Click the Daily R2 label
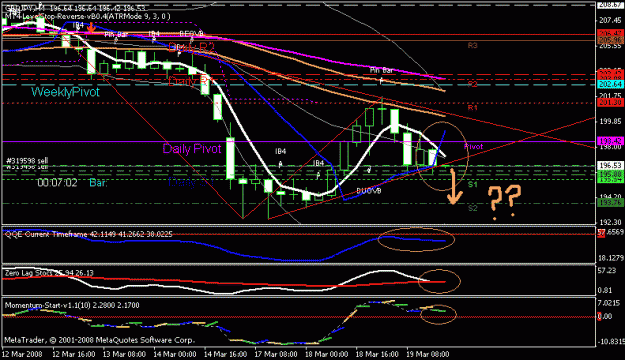 (191, 47)
